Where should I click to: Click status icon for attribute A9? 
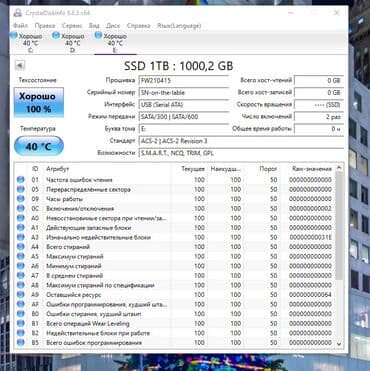click(21, 295)
